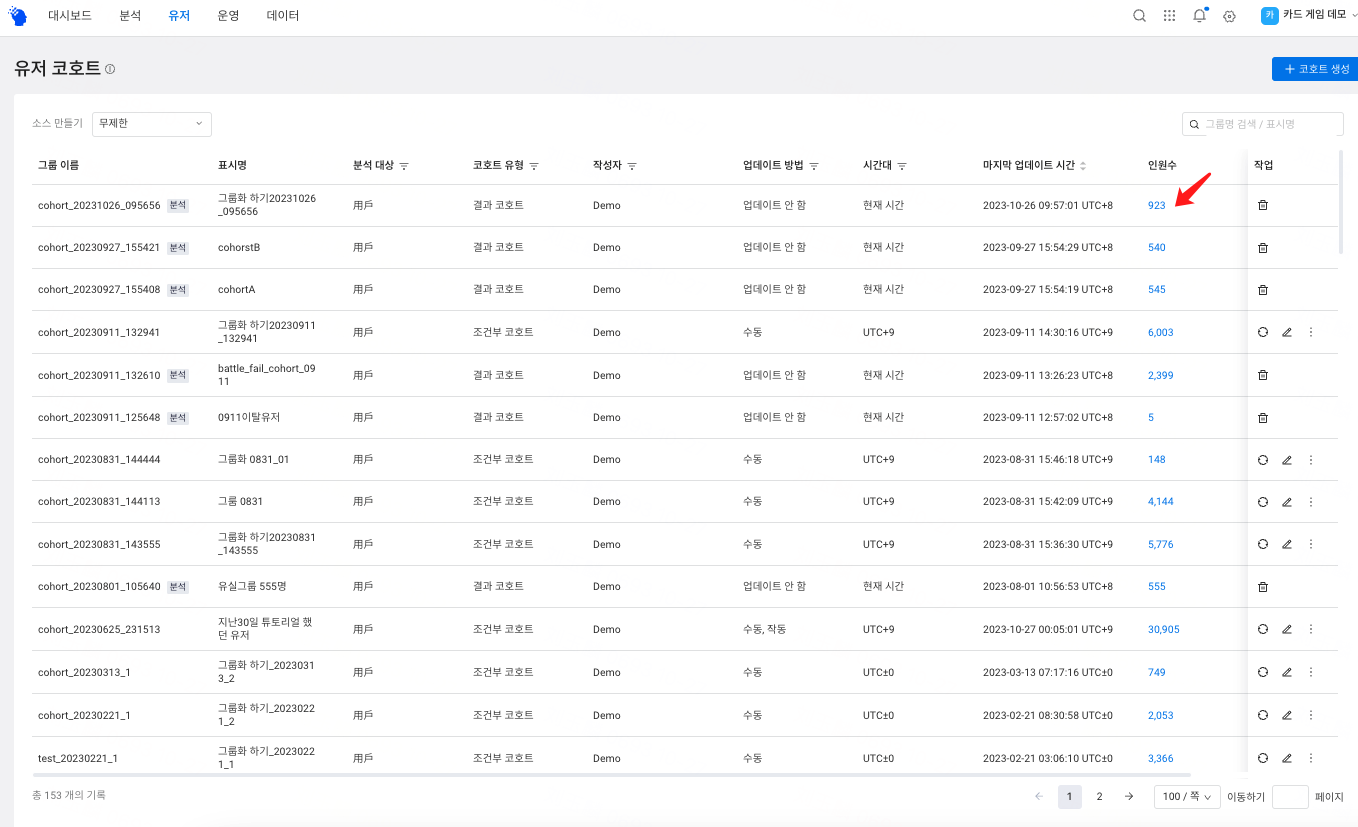Screen dimensions: 1358x827
Task: Open the 분석 menu
Action: click(x=130, y=16)
